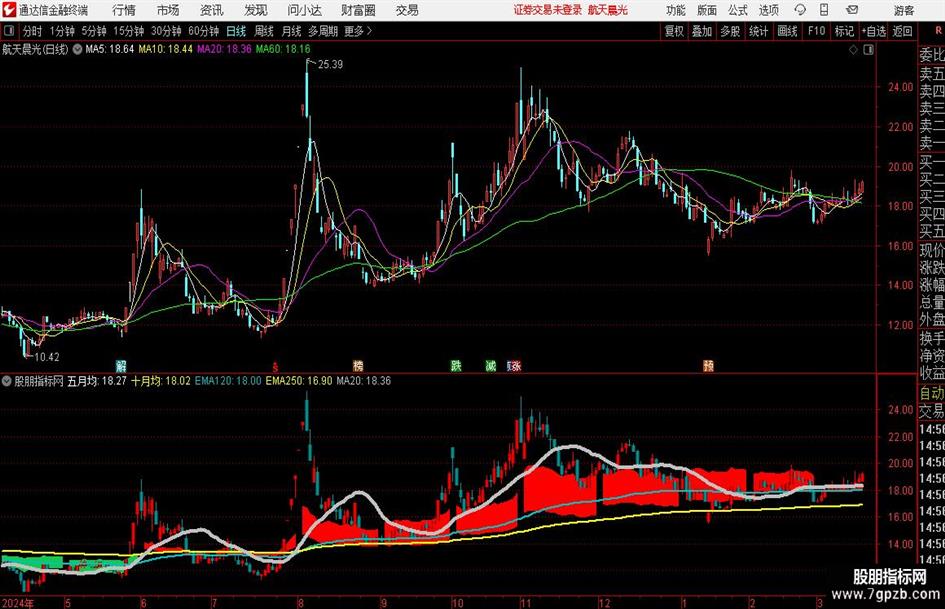Open the F10 company info button

click(817, 31)
